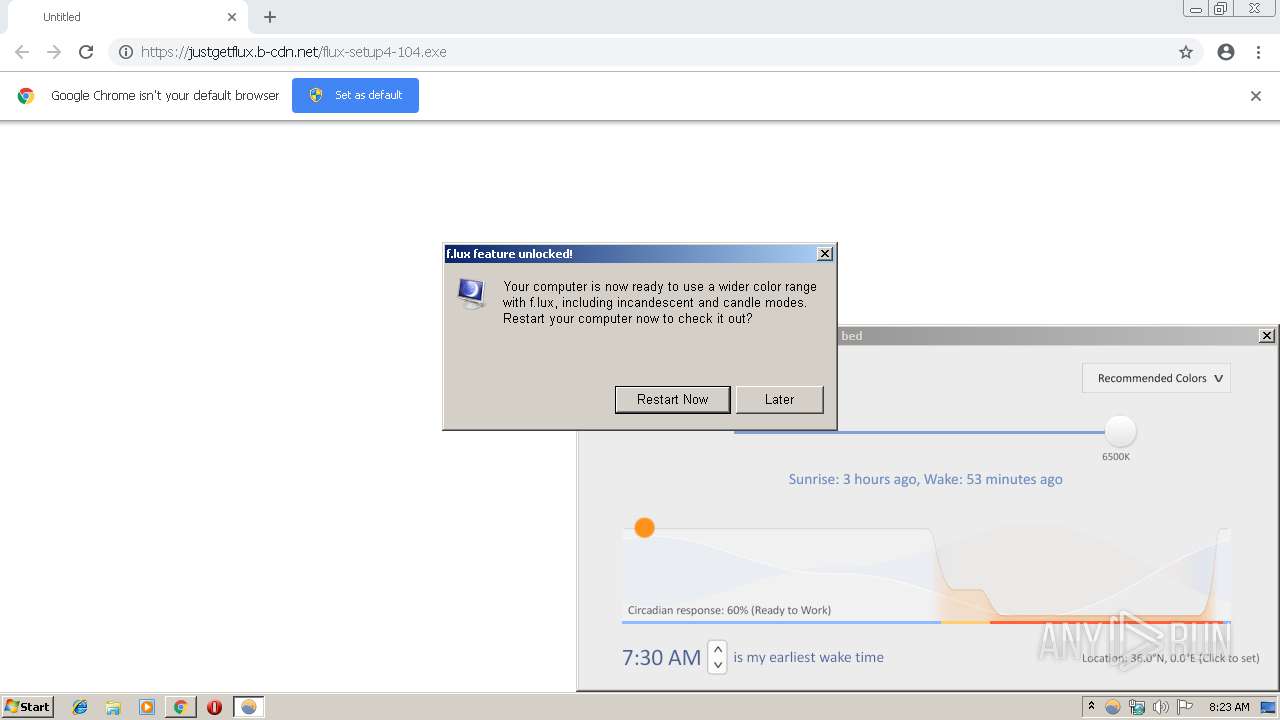Close the f.lux main window

coord(1266,336)
